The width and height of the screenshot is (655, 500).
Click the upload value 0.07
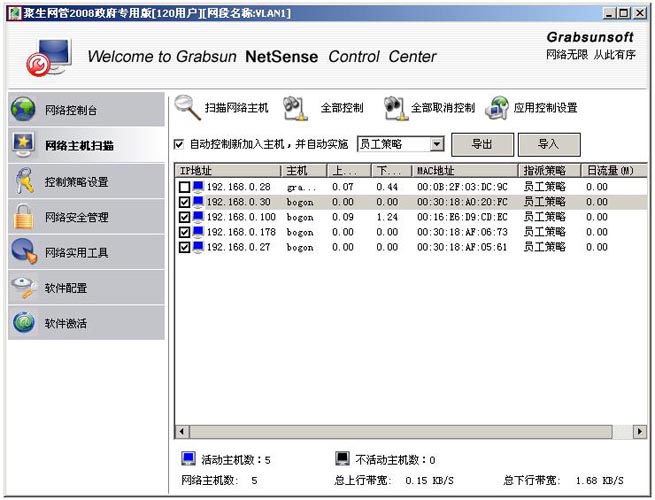tap(343, 187)
